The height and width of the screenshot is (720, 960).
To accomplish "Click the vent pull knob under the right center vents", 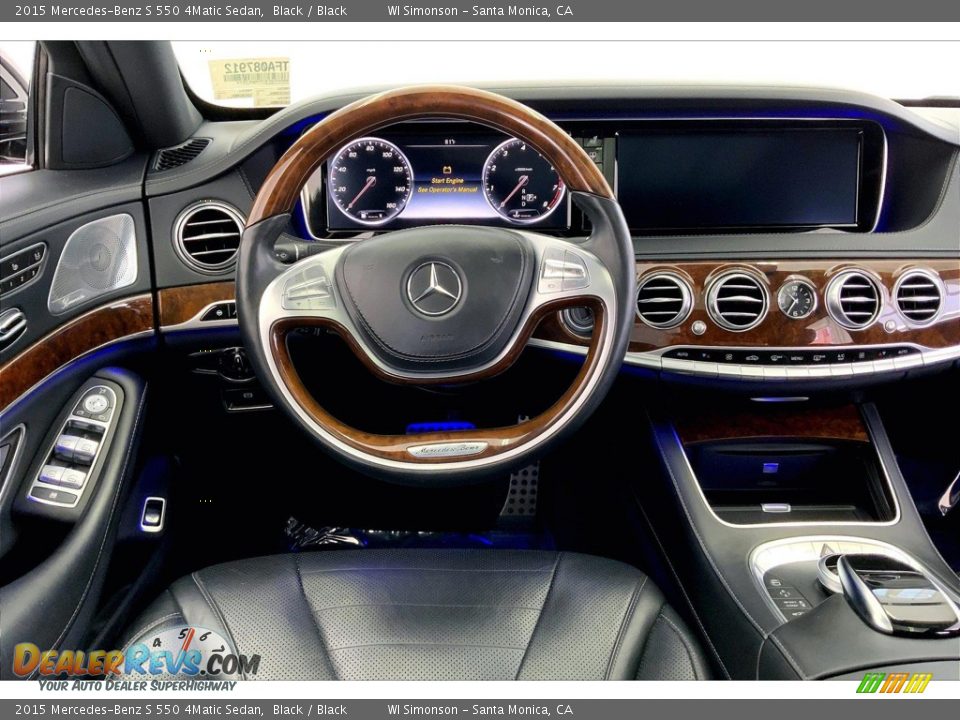I will (891, 326).
